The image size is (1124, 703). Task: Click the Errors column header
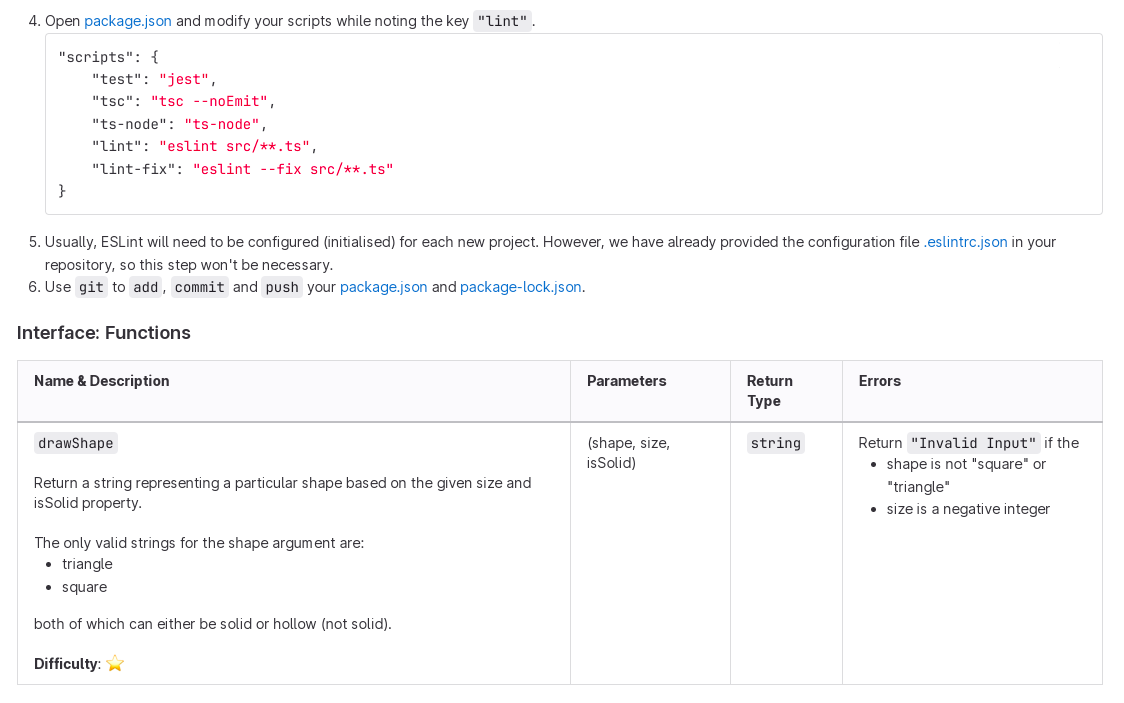pos(878,380)
